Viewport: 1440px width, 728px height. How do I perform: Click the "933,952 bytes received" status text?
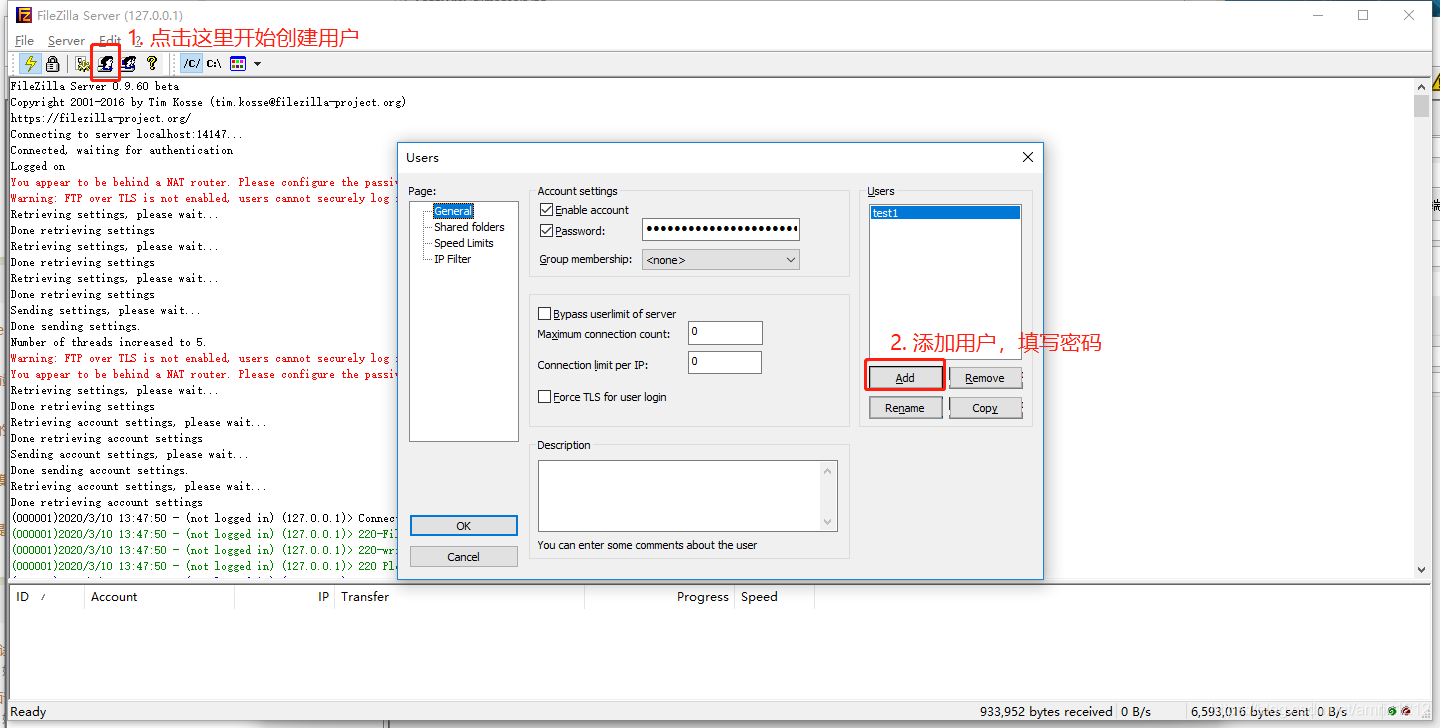tap(1046, 712)
